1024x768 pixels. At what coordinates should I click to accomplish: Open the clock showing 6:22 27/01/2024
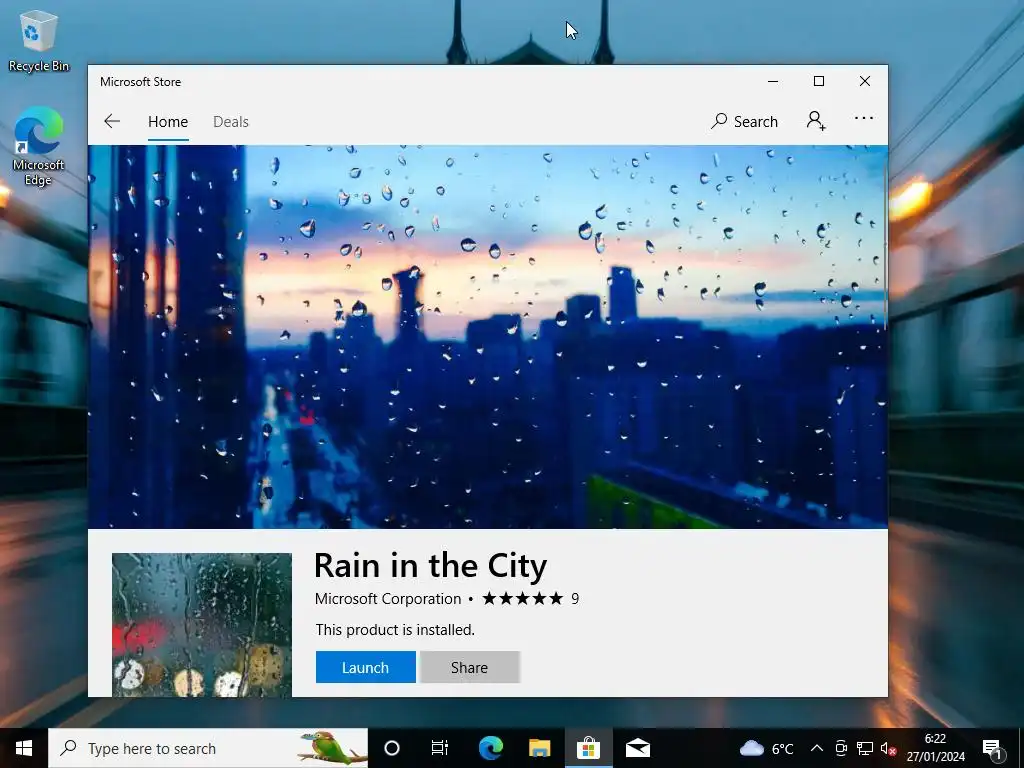click(935, 748)
